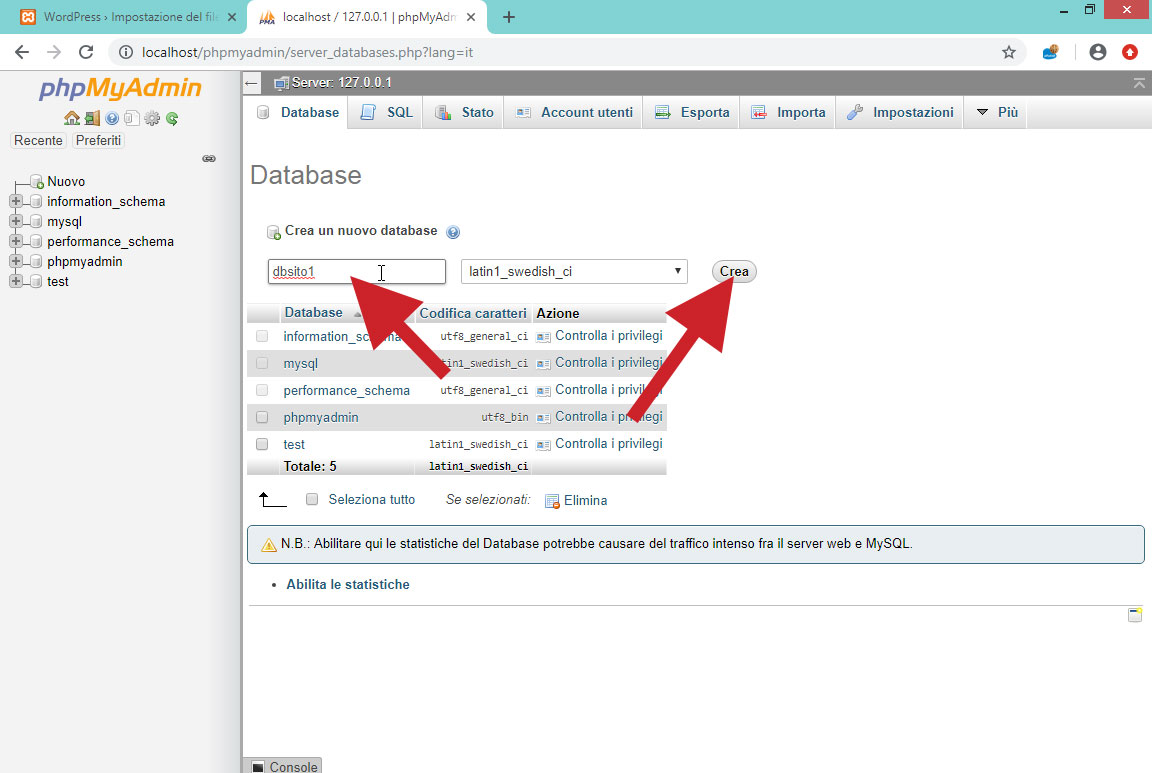Open navigation panel settings gear icon

[152, 118]
